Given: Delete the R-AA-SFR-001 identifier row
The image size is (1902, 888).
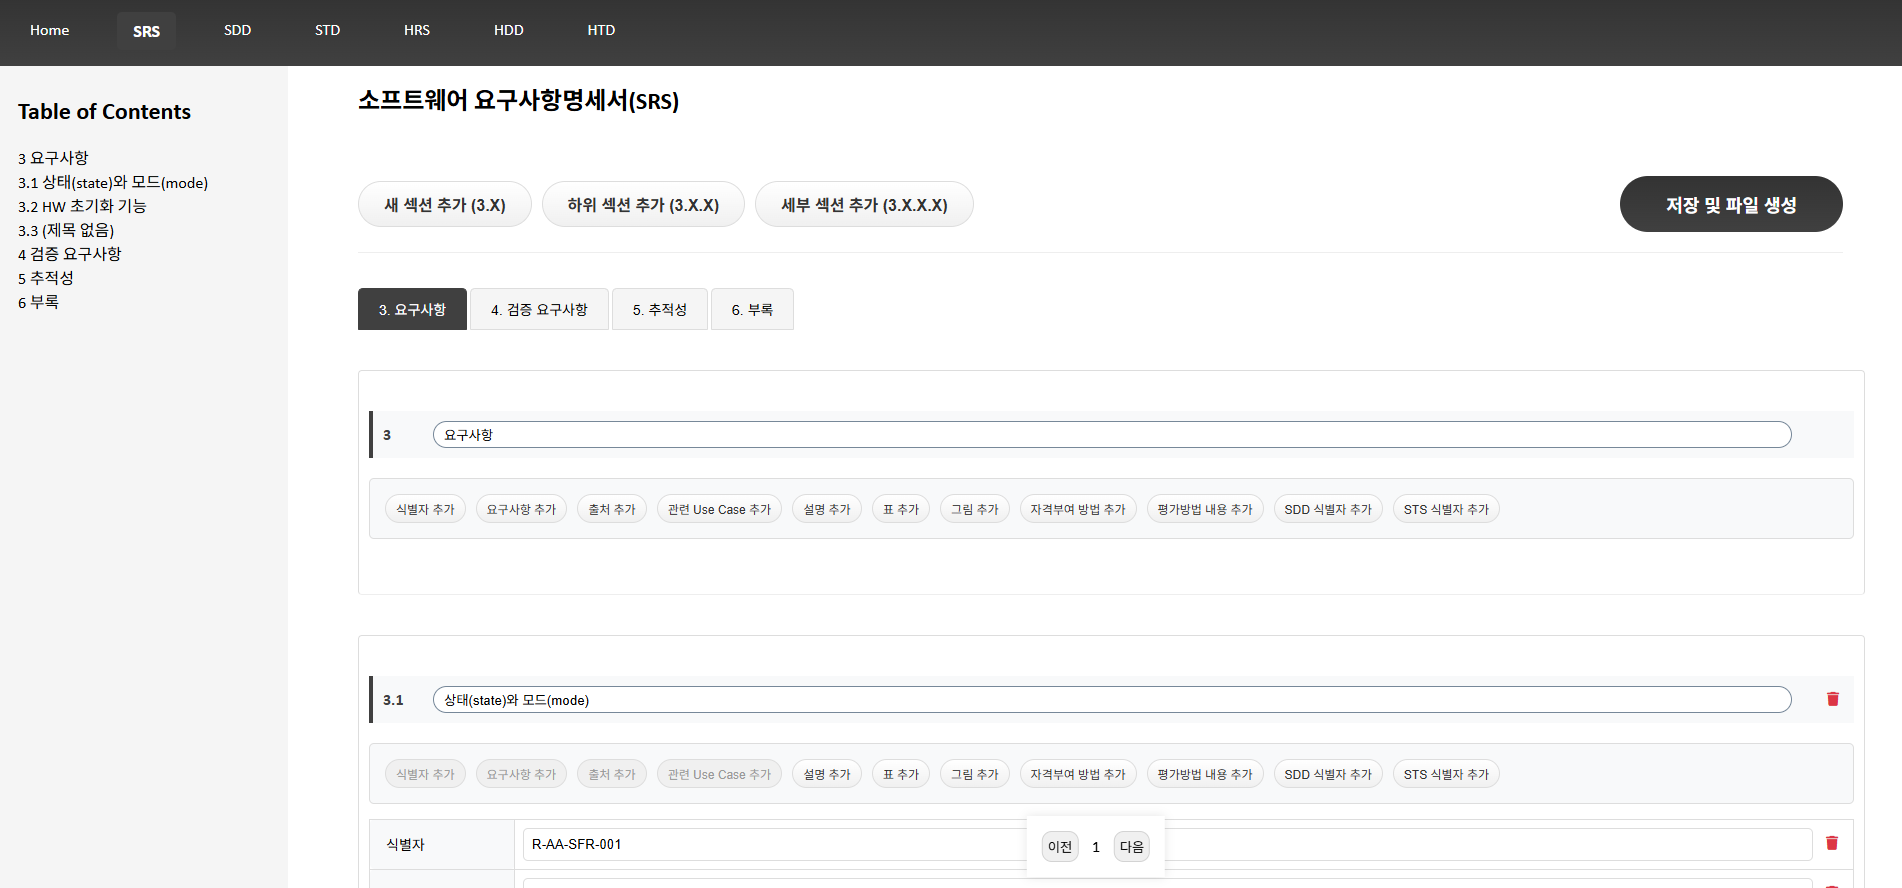Looking at the screenshot, I should (1832, 843).
